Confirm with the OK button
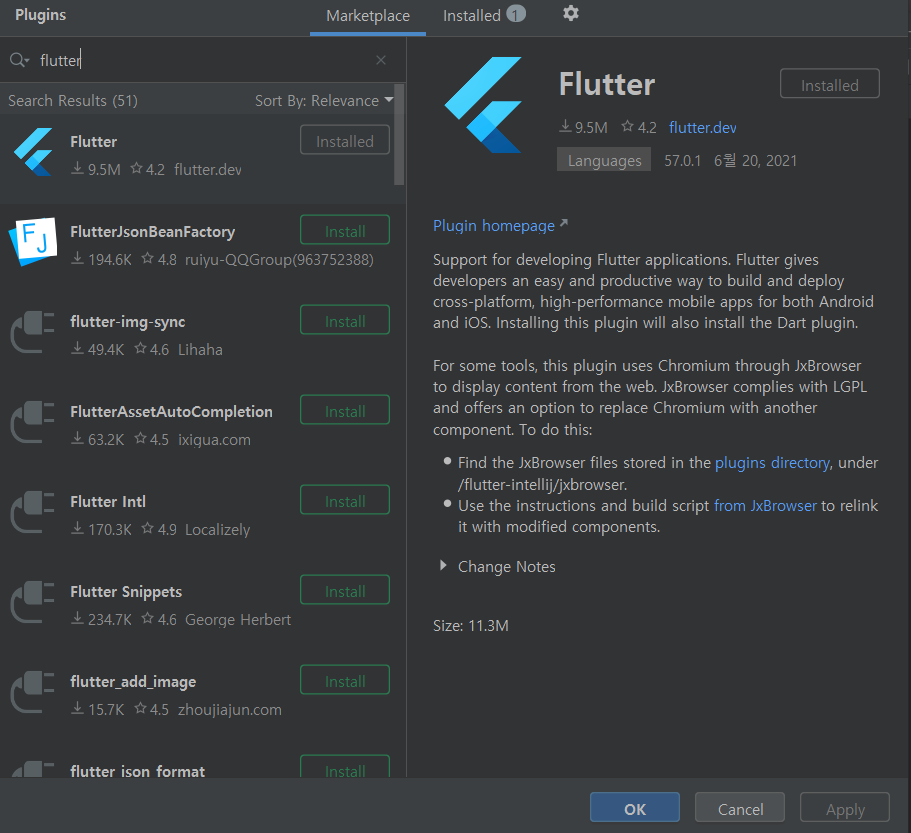 click(x=634, y=807)
